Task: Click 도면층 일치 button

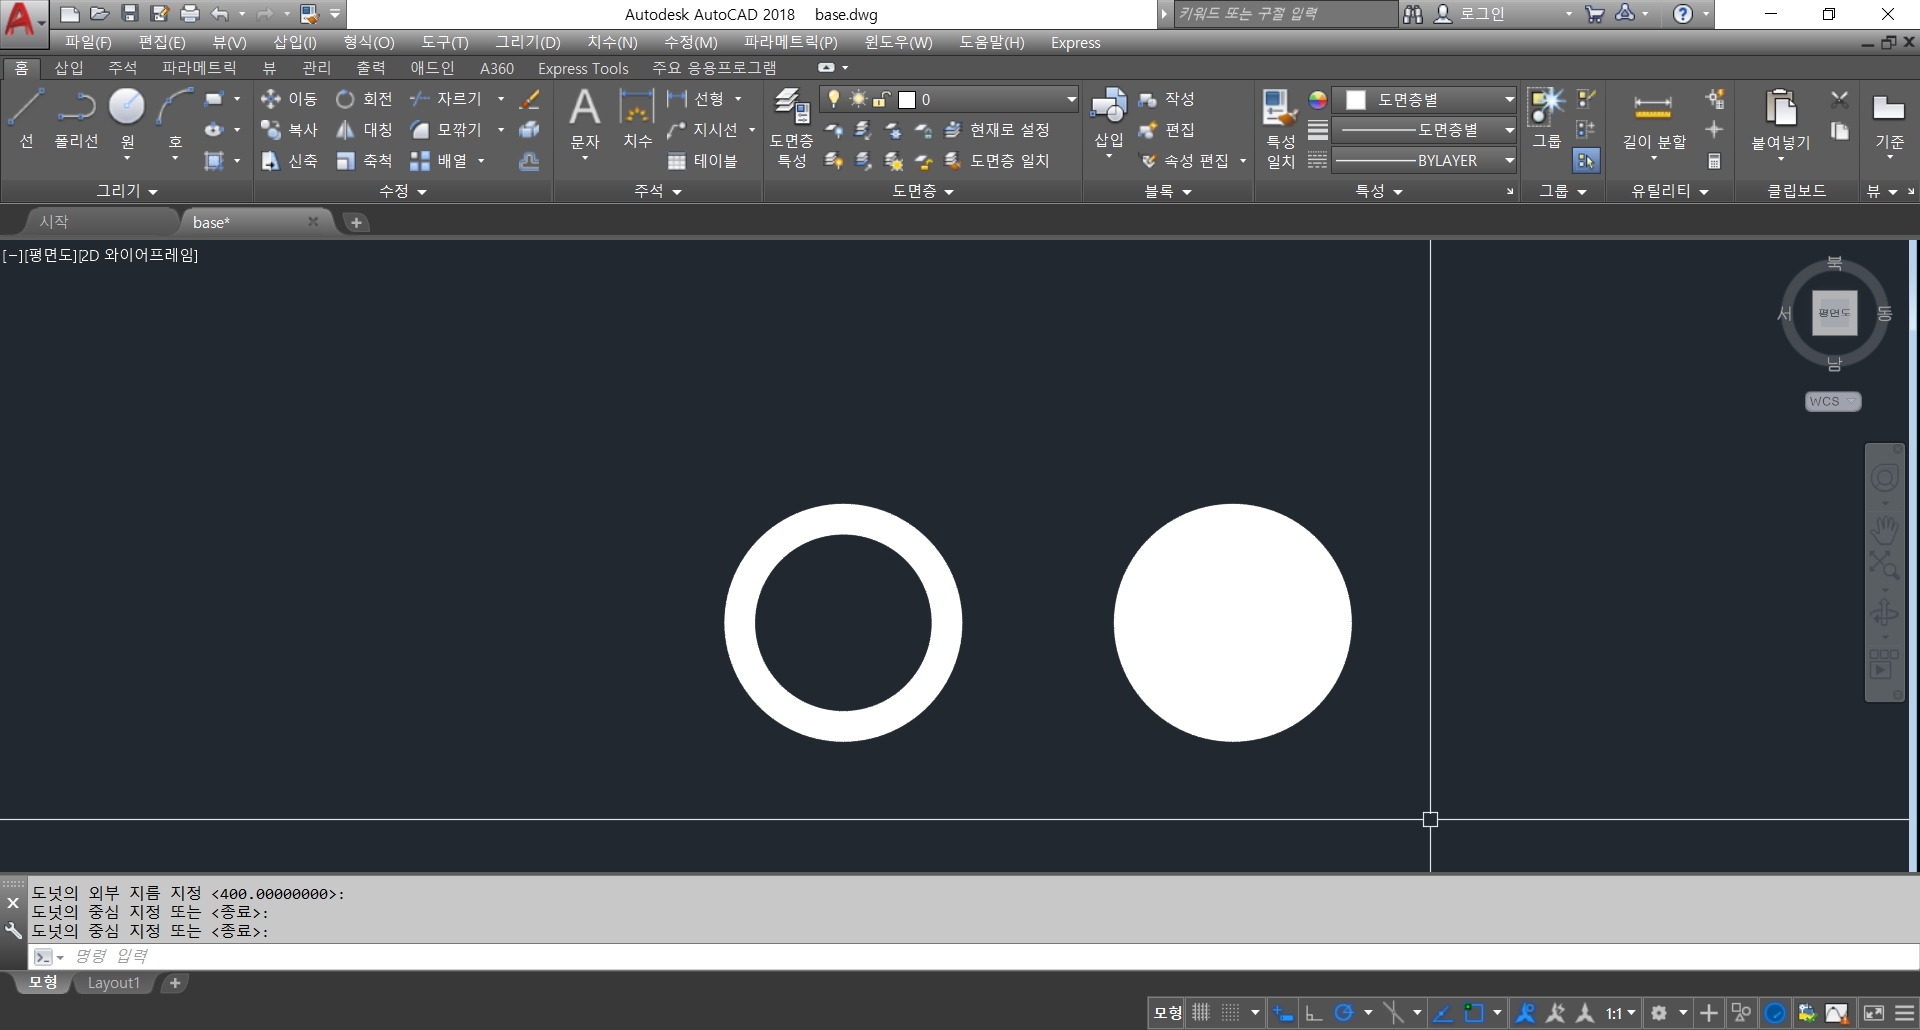Action: [x=997, y=161]
